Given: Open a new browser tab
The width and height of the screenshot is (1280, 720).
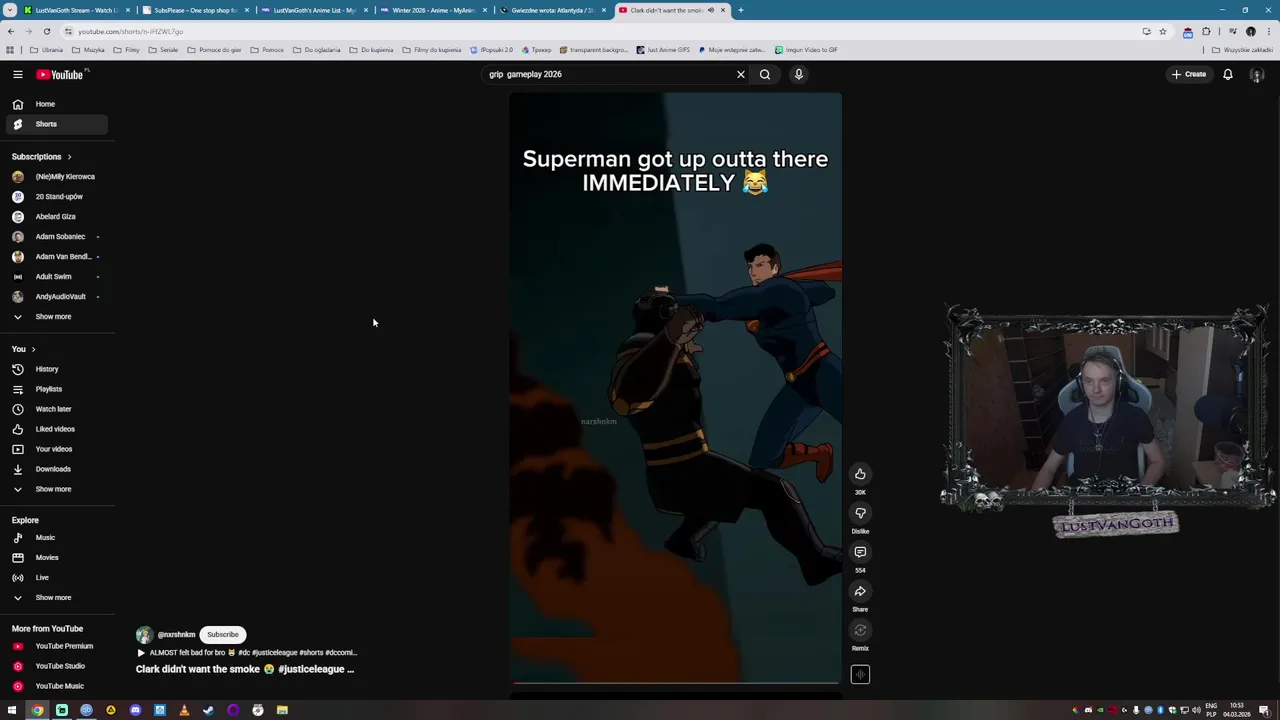Looking at the screenshot, I should pyautogui.click(x=741, y=10).
